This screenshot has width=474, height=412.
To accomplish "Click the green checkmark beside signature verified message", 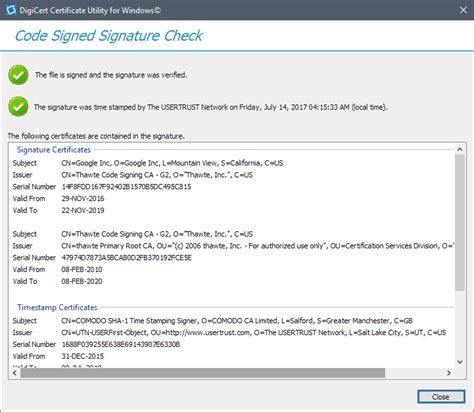I will click(18, 75).
